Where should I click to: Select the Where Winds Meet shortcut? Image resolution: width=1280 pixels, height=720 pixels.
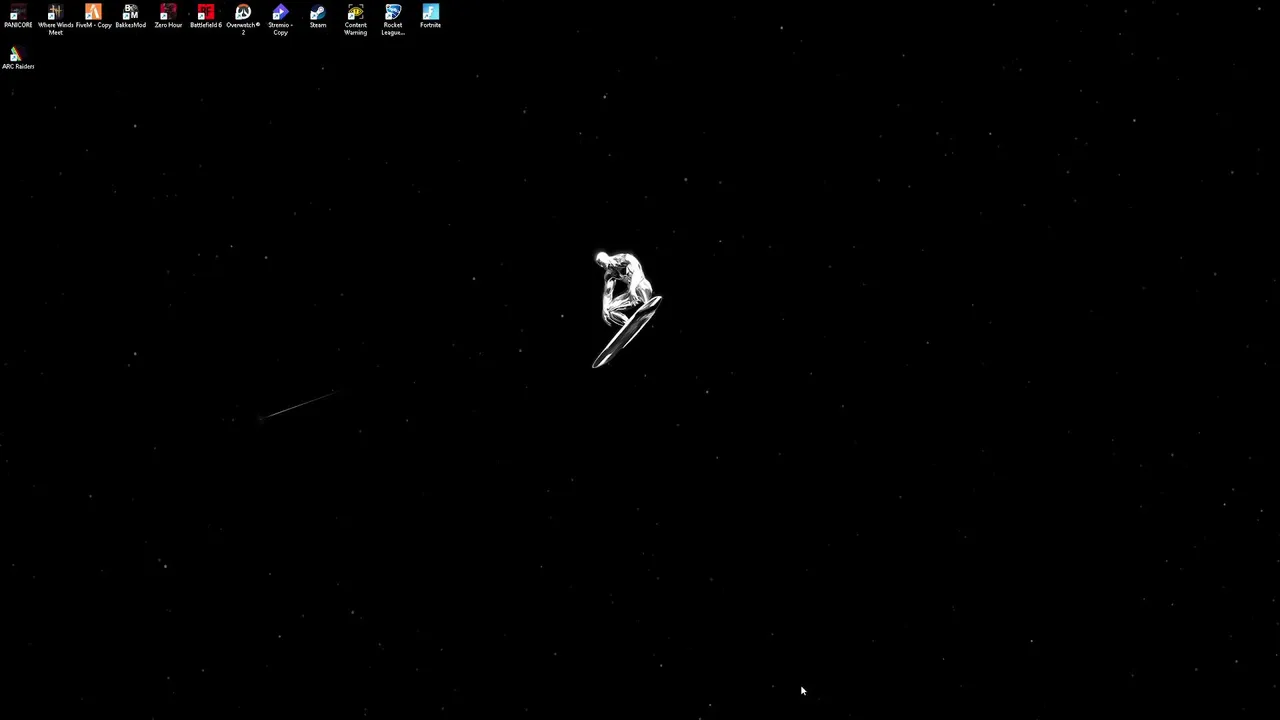56,20
